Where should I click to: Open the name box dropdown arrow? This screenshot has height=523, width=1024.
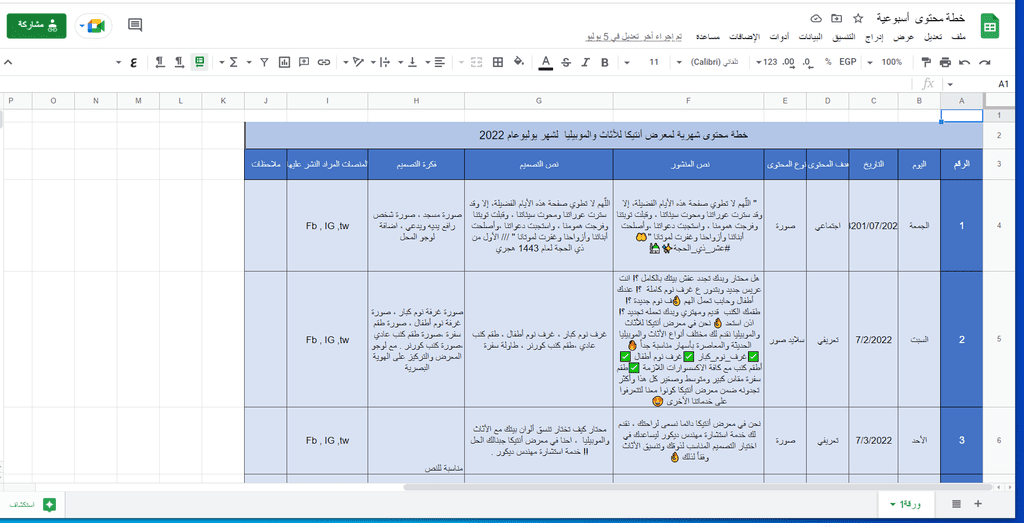[x=950, y=84]
